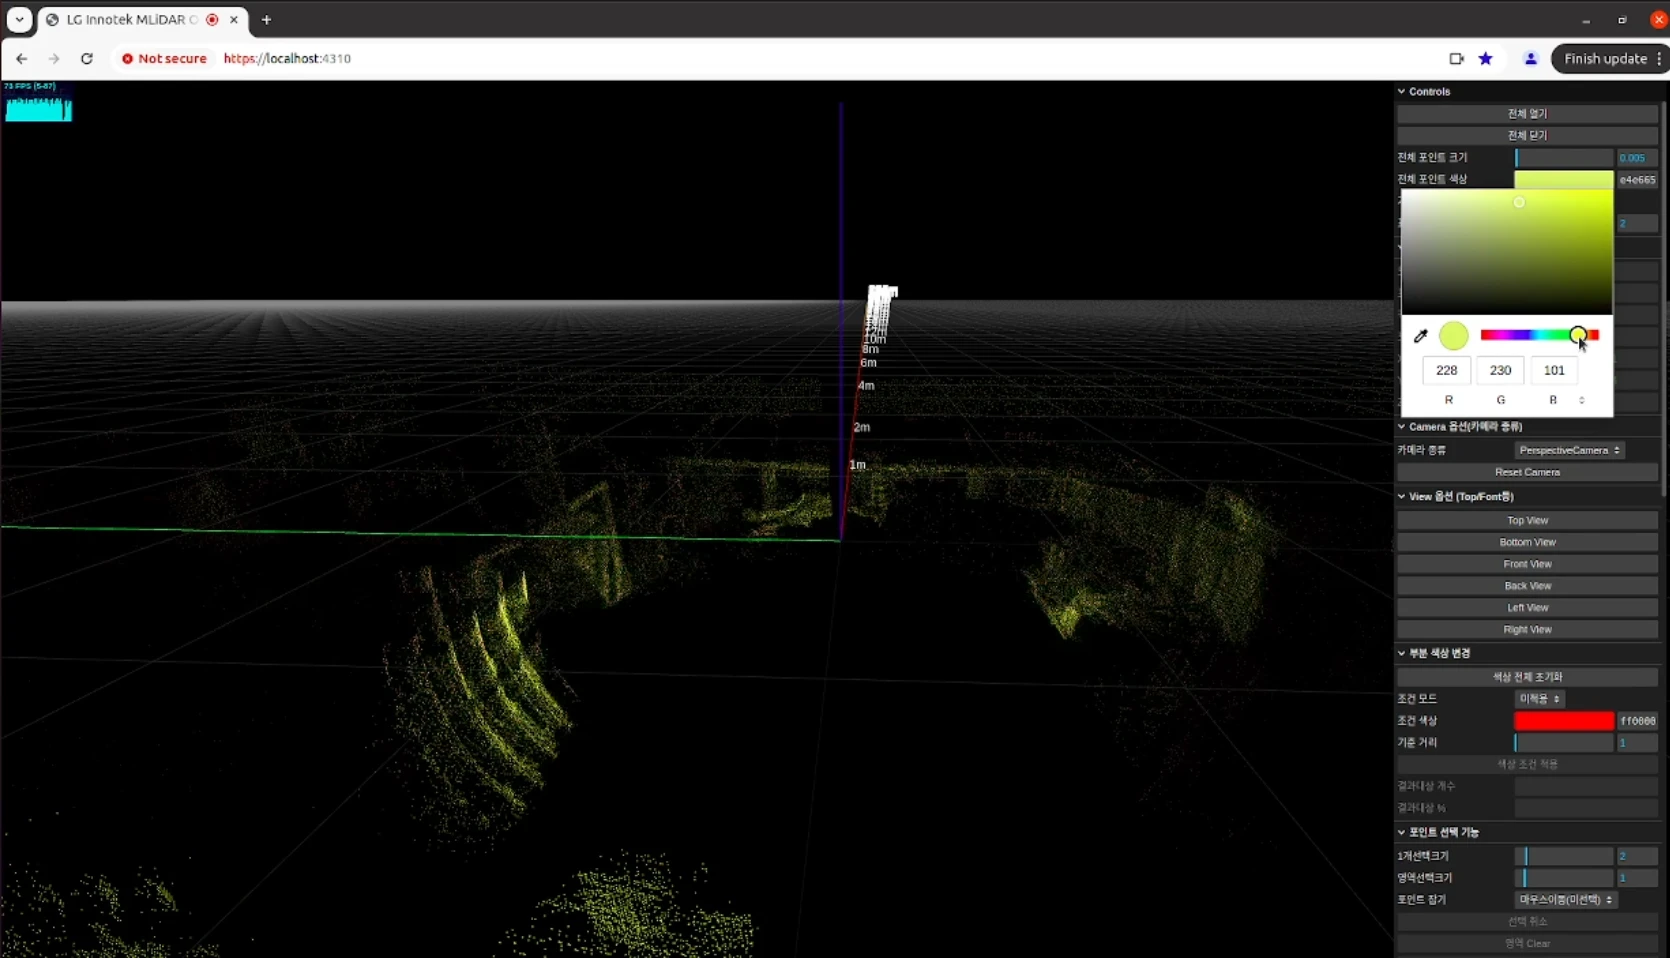Click the R value field 228

tap(1447, 370)
